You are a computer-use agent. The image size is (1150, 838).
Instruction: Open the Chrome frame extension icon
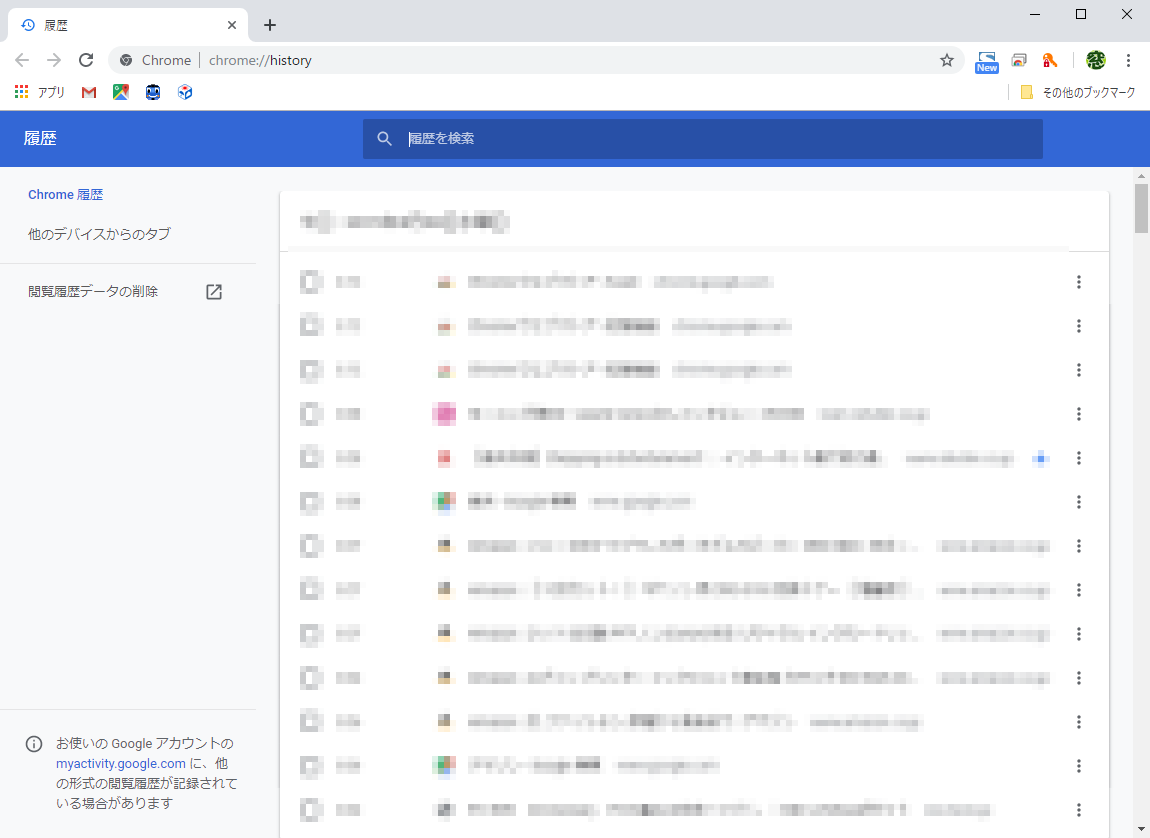1019,60
